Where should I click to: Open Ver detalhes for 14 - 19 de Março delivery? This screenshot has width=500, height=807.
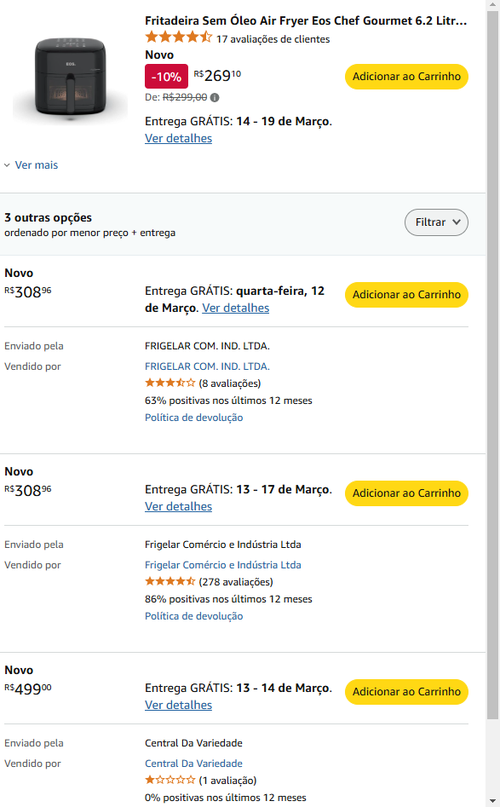(x=178, y=138)
